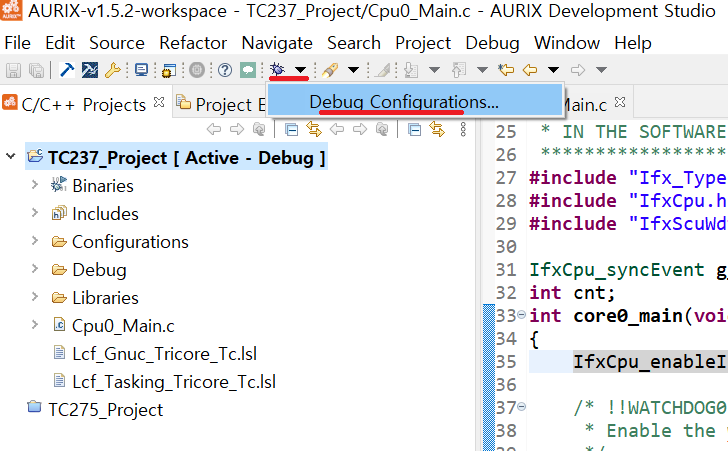The image size is (728, 451).
Task: Collapse the TC237_Project tree node
Action: click(11, 157)
